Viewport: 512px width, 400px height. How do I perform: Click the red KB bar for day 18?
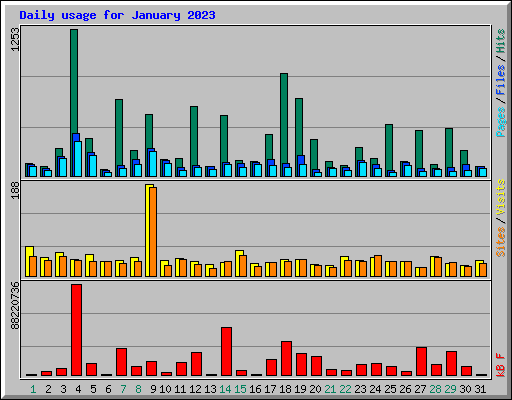coord(286,359)
